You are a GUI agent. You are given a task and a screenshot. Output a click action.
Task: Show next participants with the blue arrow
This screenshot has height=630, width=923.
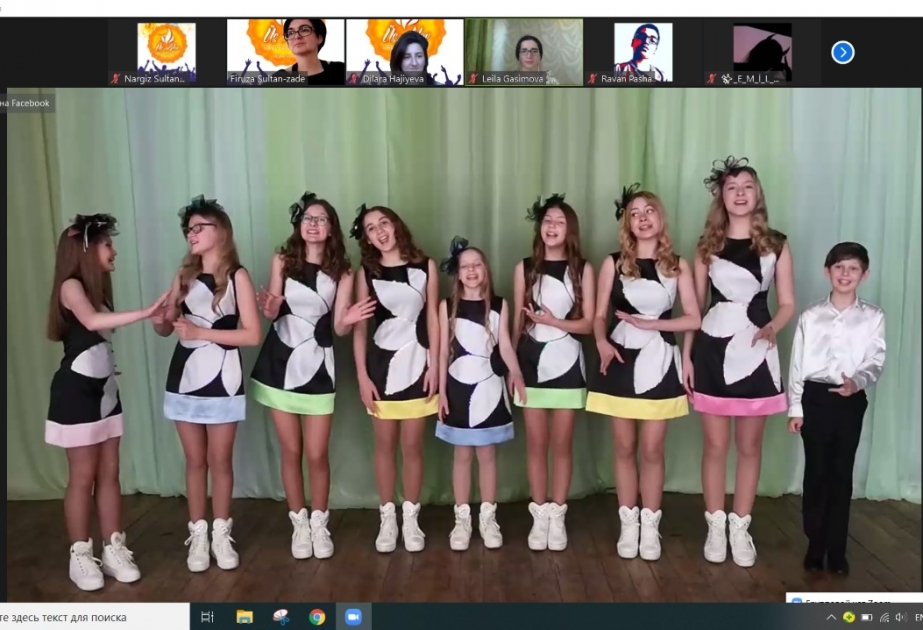[x=842, y=52]
